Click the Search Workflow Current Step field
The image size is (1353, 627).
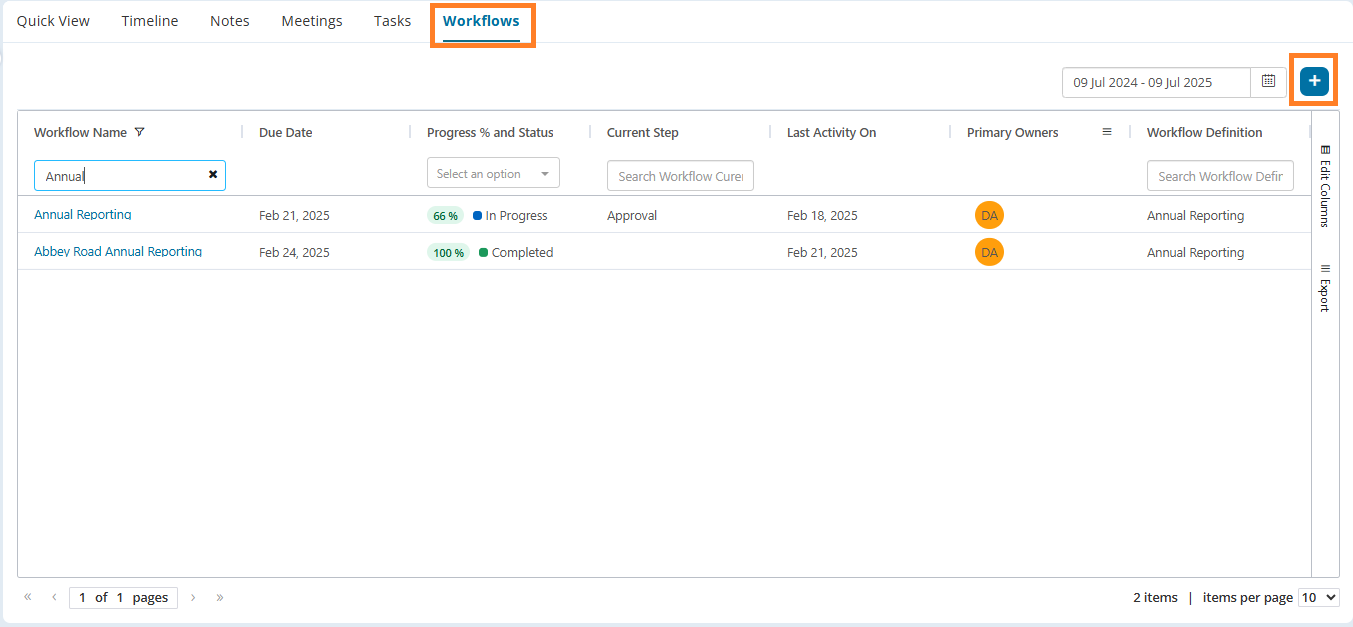[680, 176]
